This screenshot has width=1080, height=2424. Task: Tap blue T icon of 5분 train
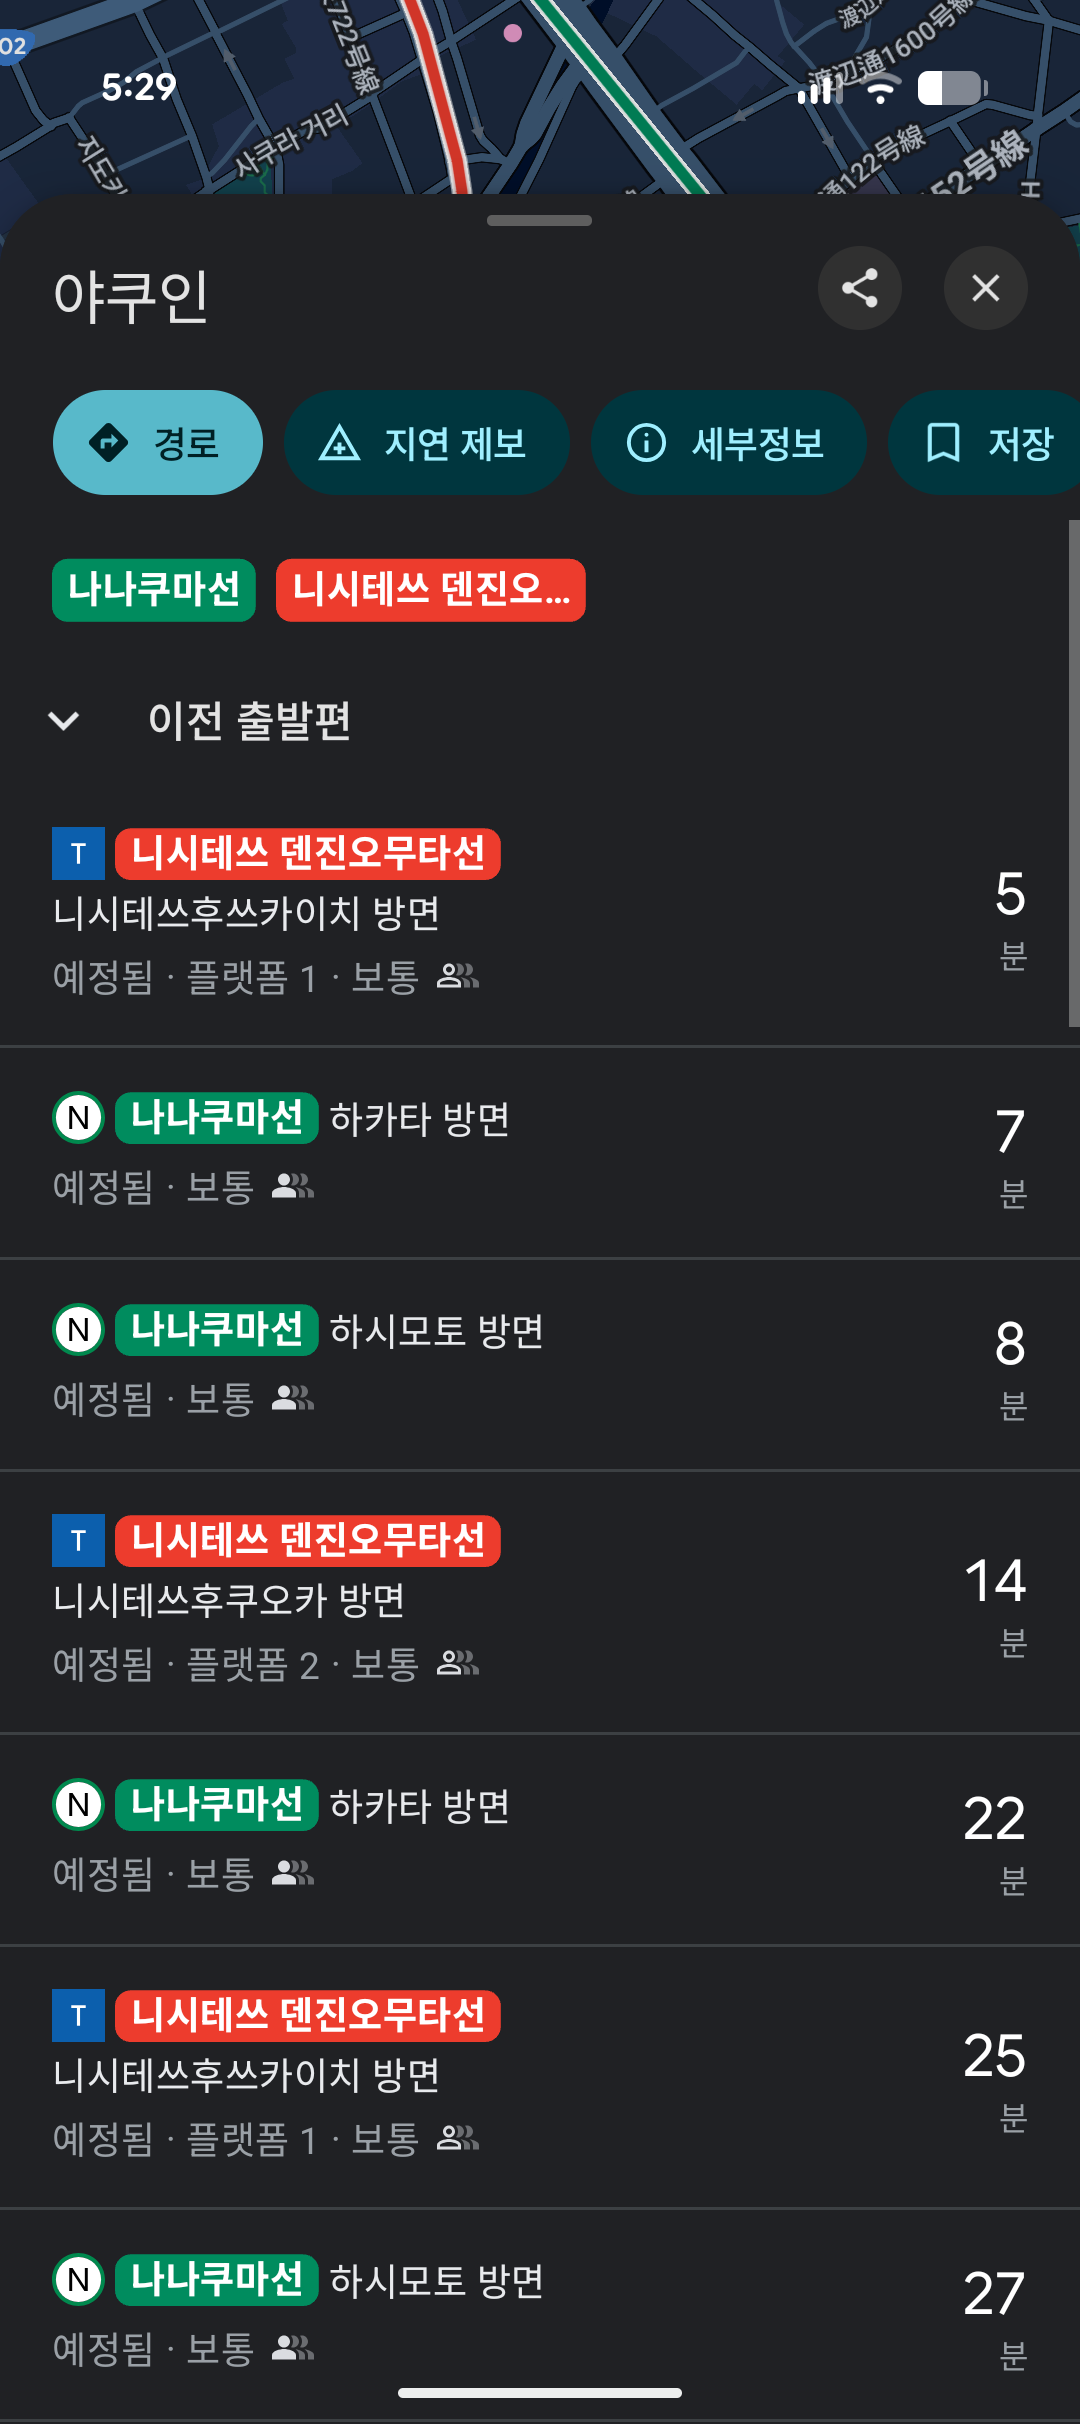78,854
